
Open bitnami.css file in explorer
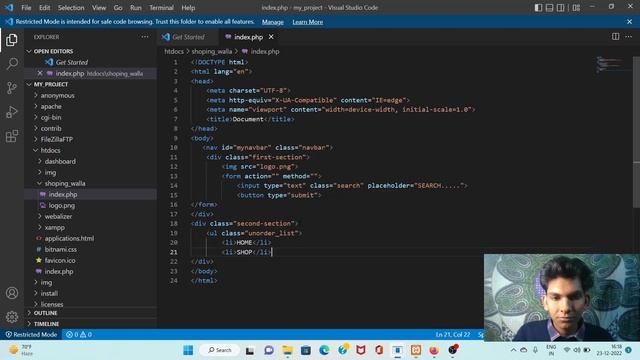tap(60, 249)
